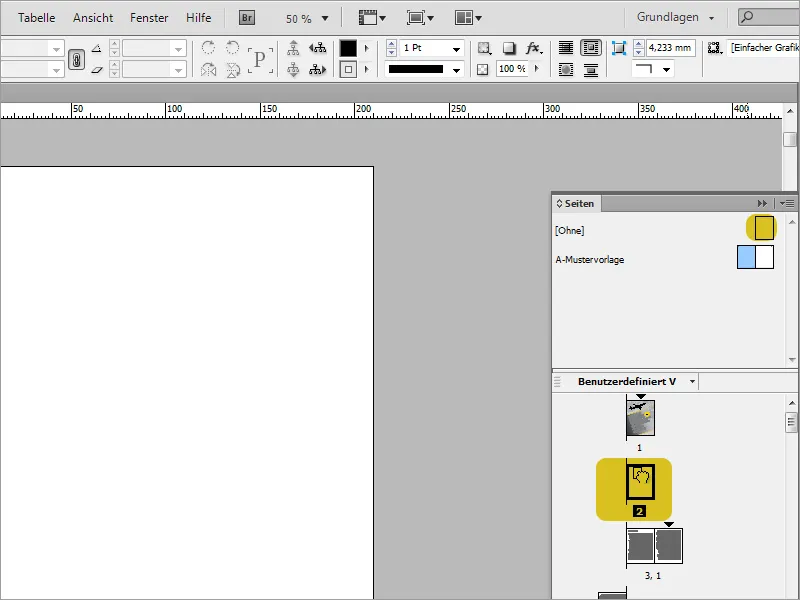Screen dimensions: 800x600
Task: Click the shear angle icon
Action: [96, 69]
